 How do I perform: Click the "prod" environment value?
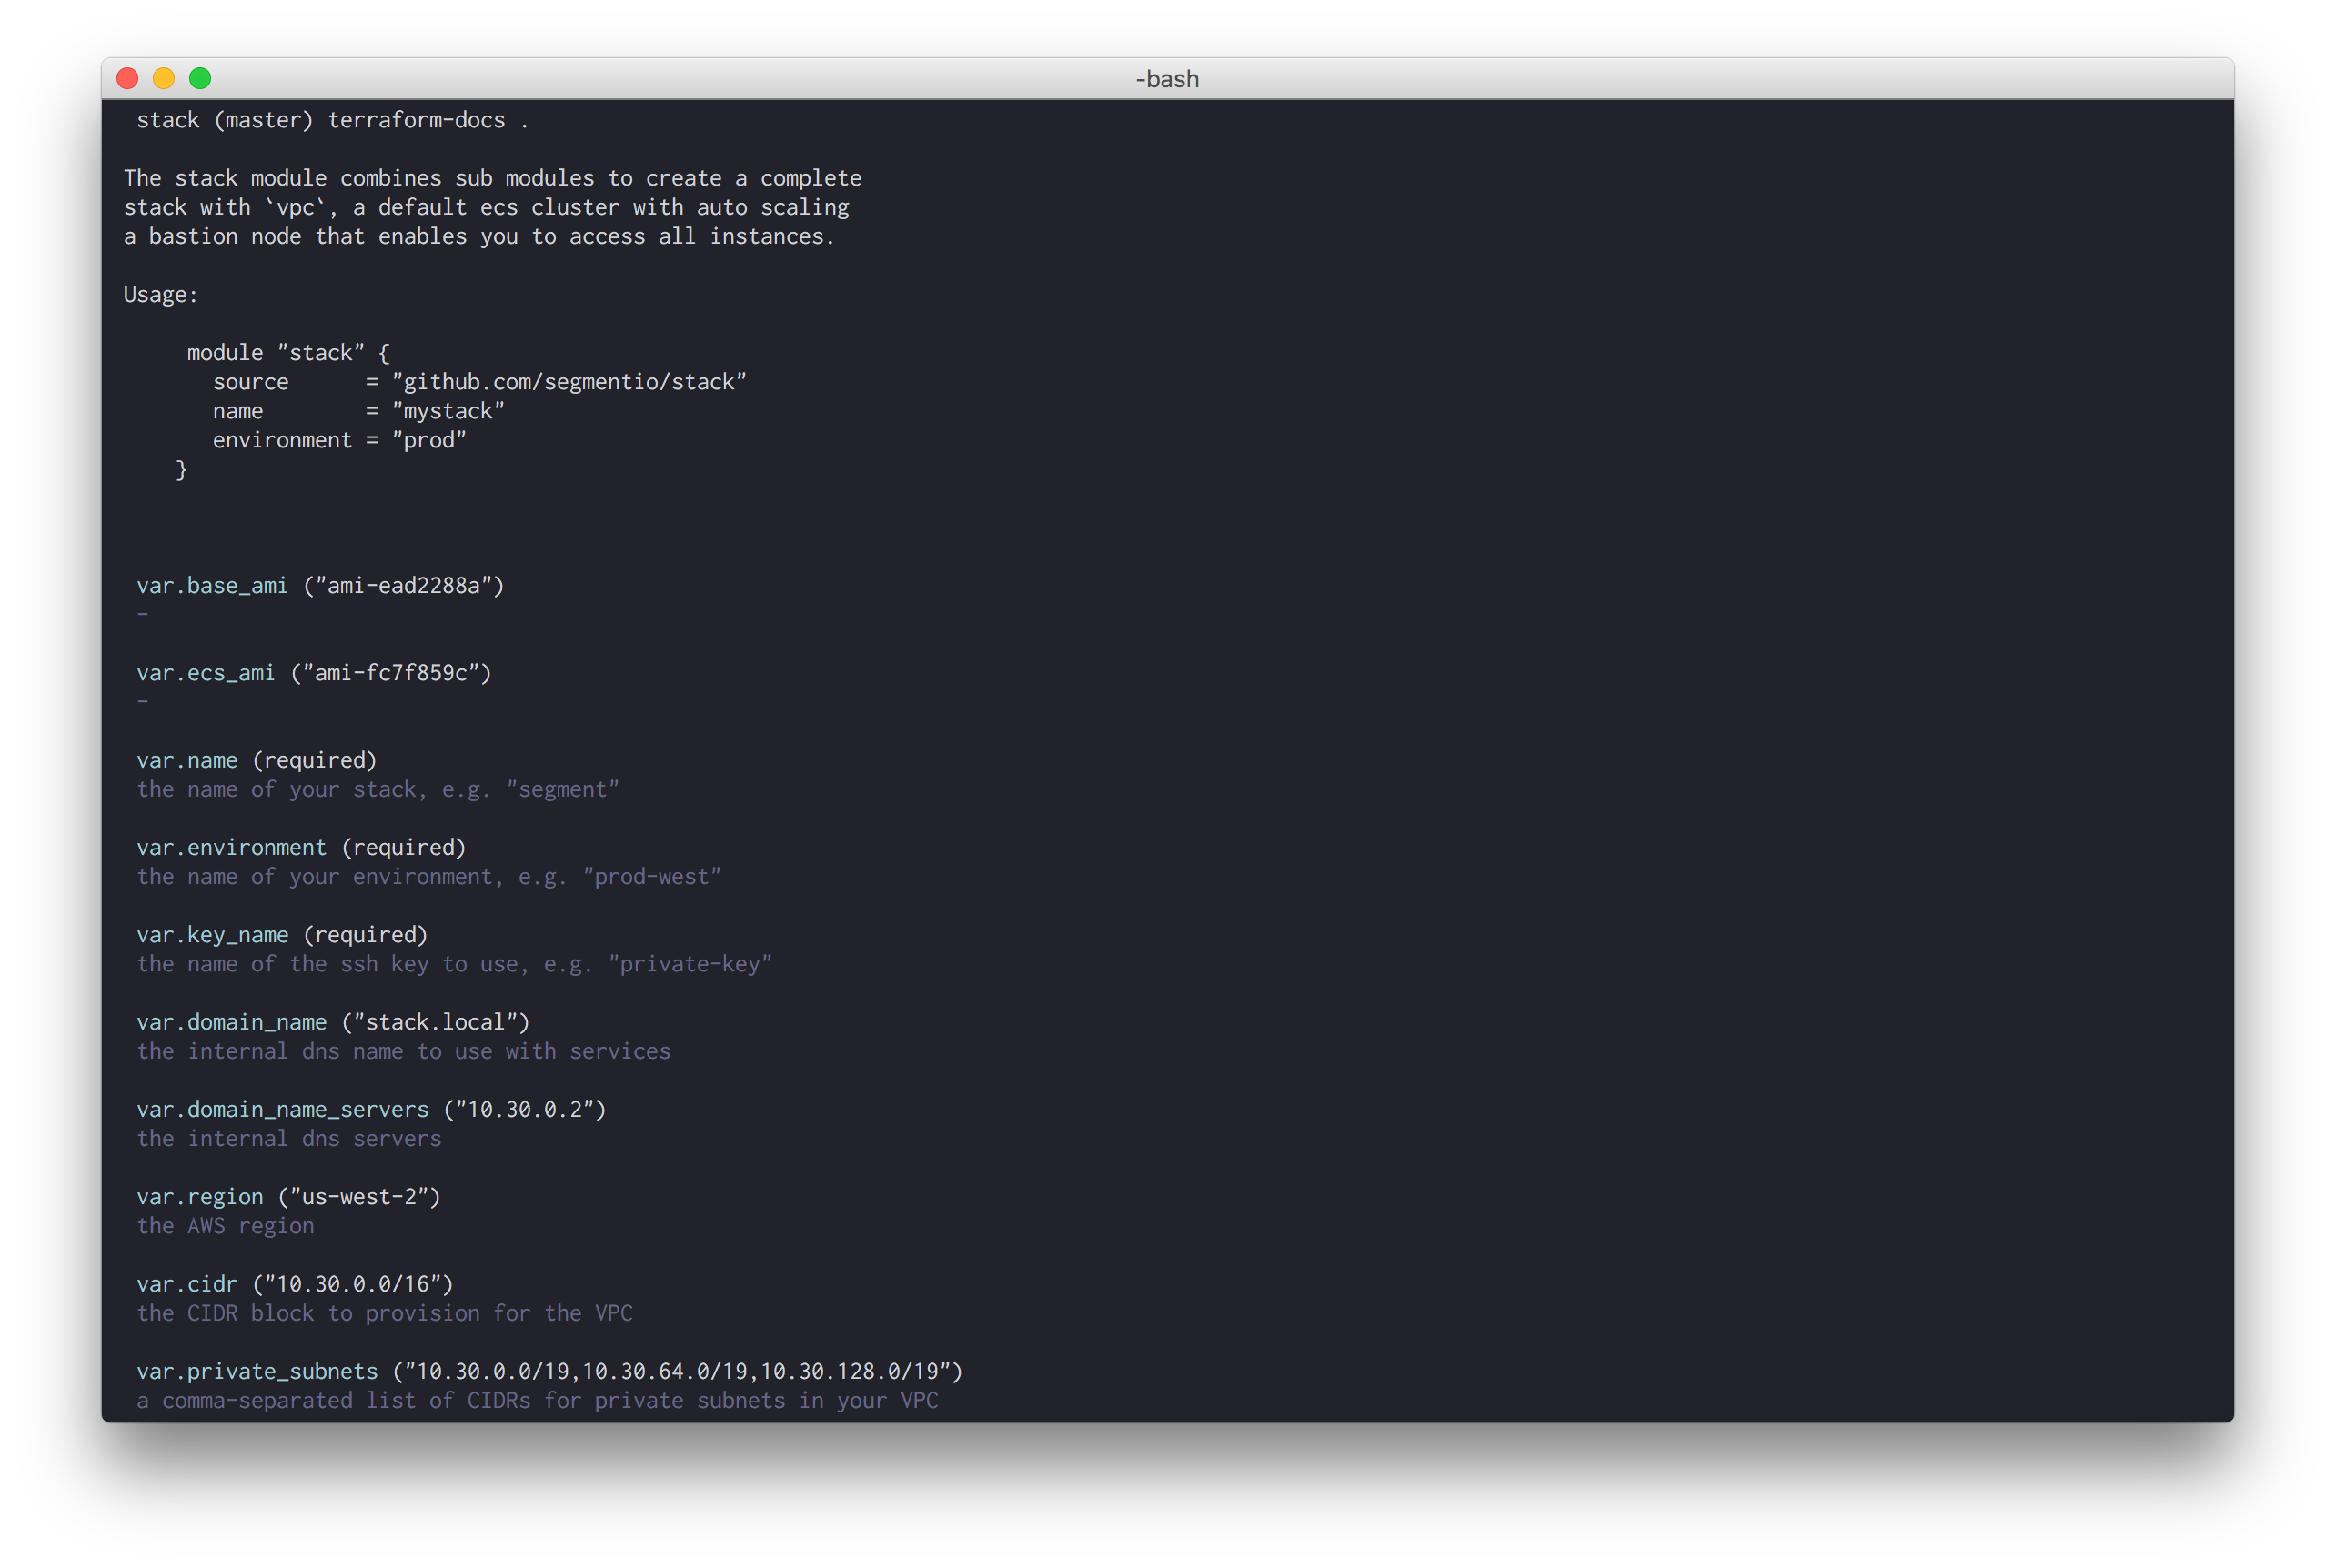[429, 440]
